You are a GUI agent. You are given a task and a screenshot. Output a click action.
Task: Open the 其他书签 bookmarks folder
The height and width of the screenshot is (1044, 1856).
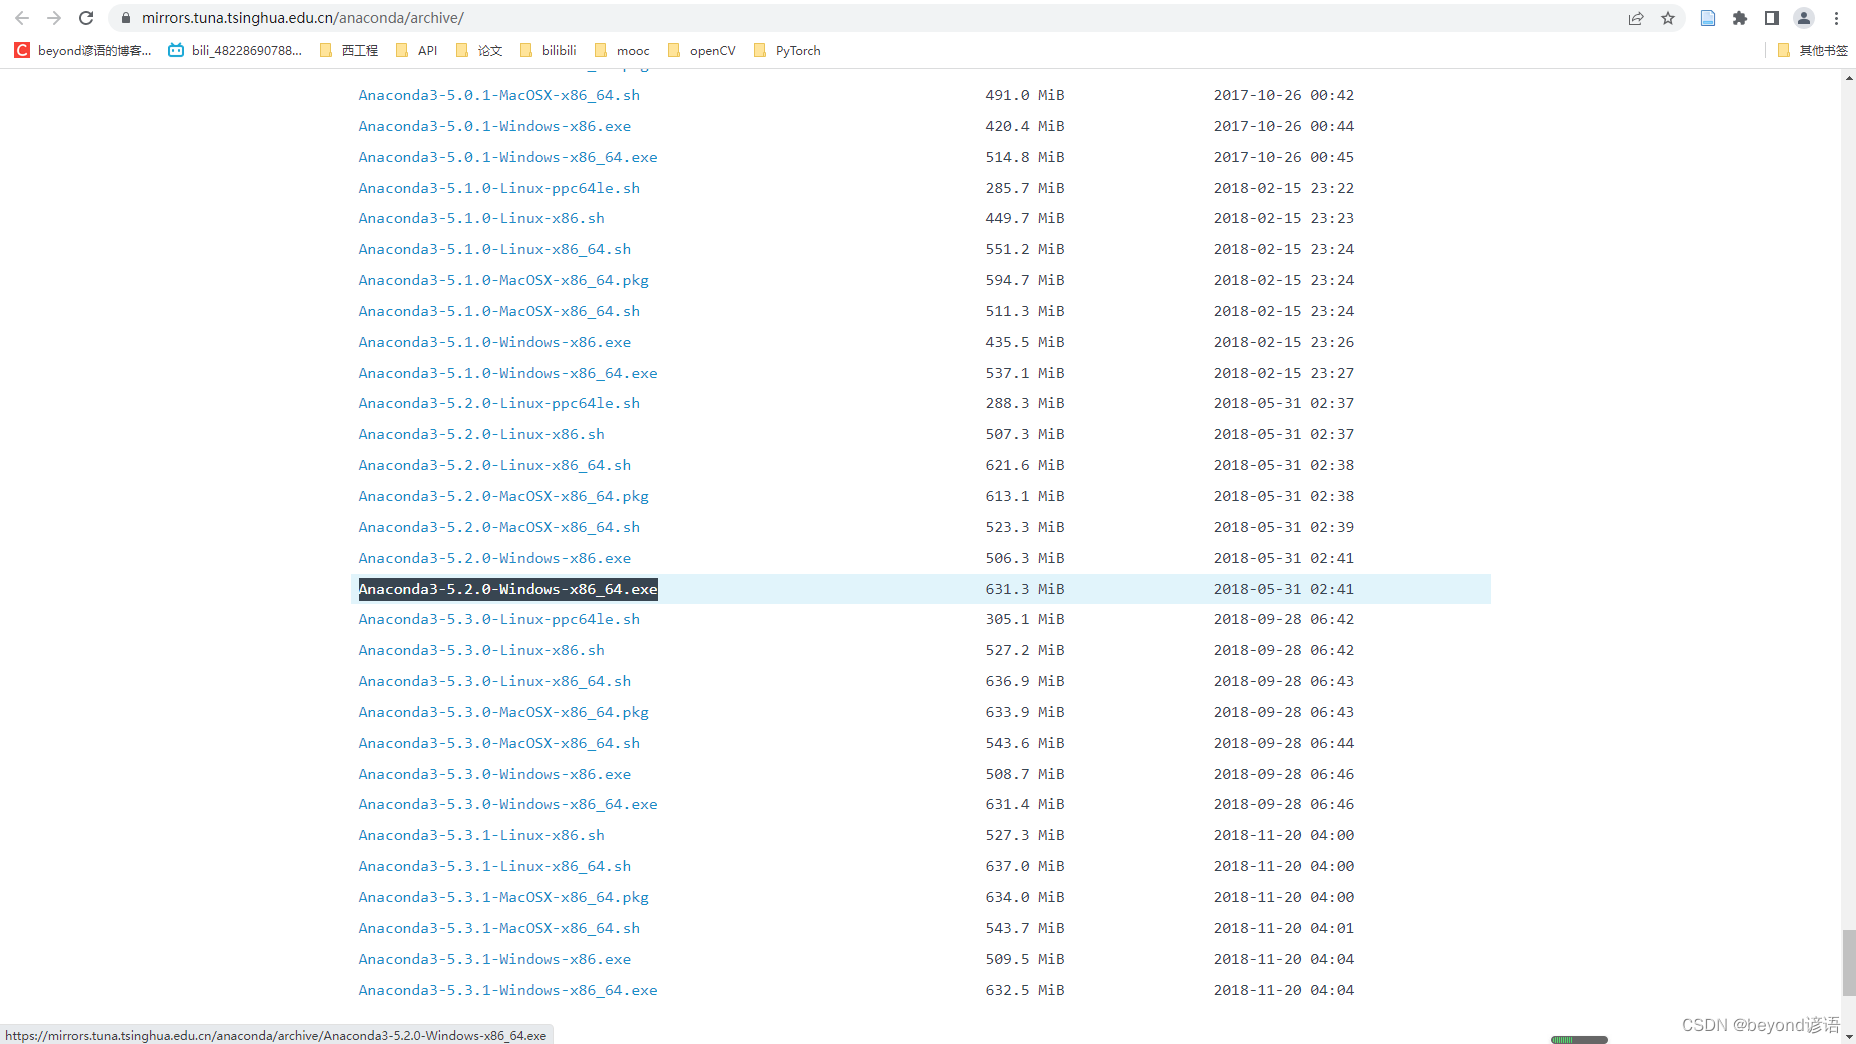pos(1812,50)
